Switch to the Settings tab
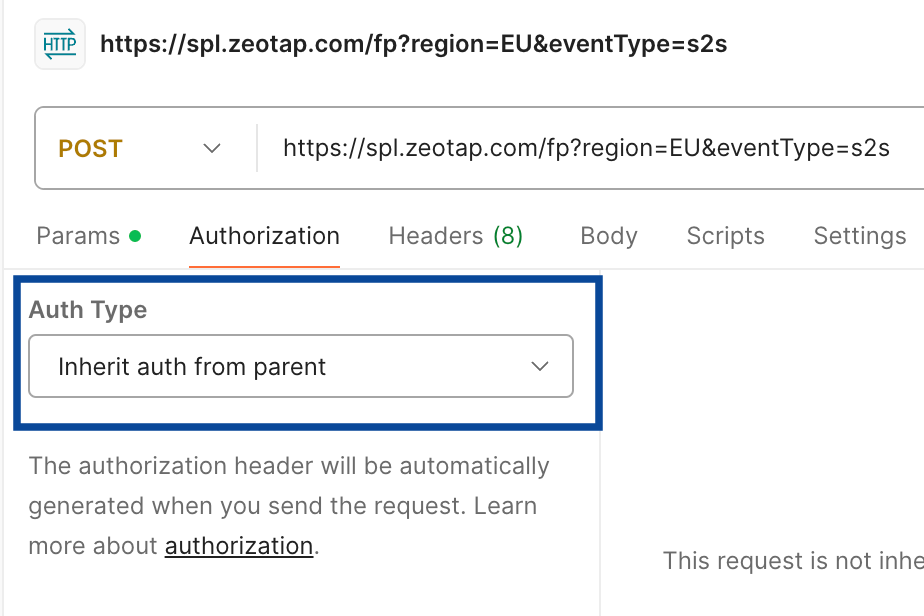Screen dimensions: 924x616 click(859, 236)
